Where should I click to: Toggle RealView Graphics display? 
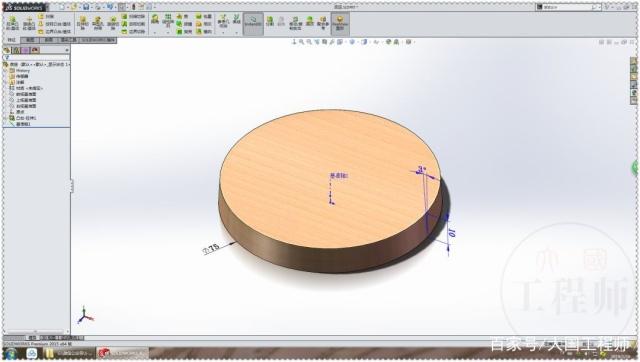click(x=340, y=23)
